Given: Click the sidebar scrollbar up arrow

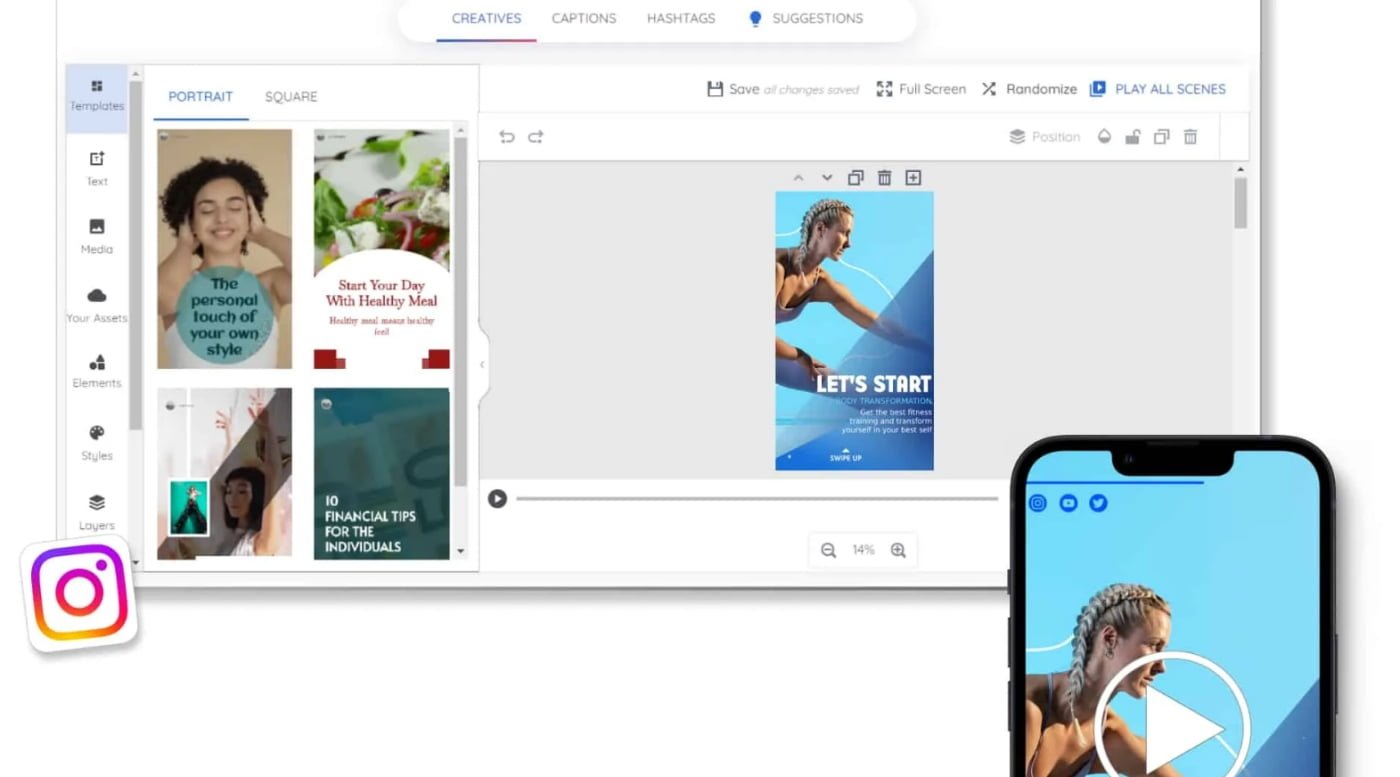Looking at the screenshot, I should click(136, 74).
